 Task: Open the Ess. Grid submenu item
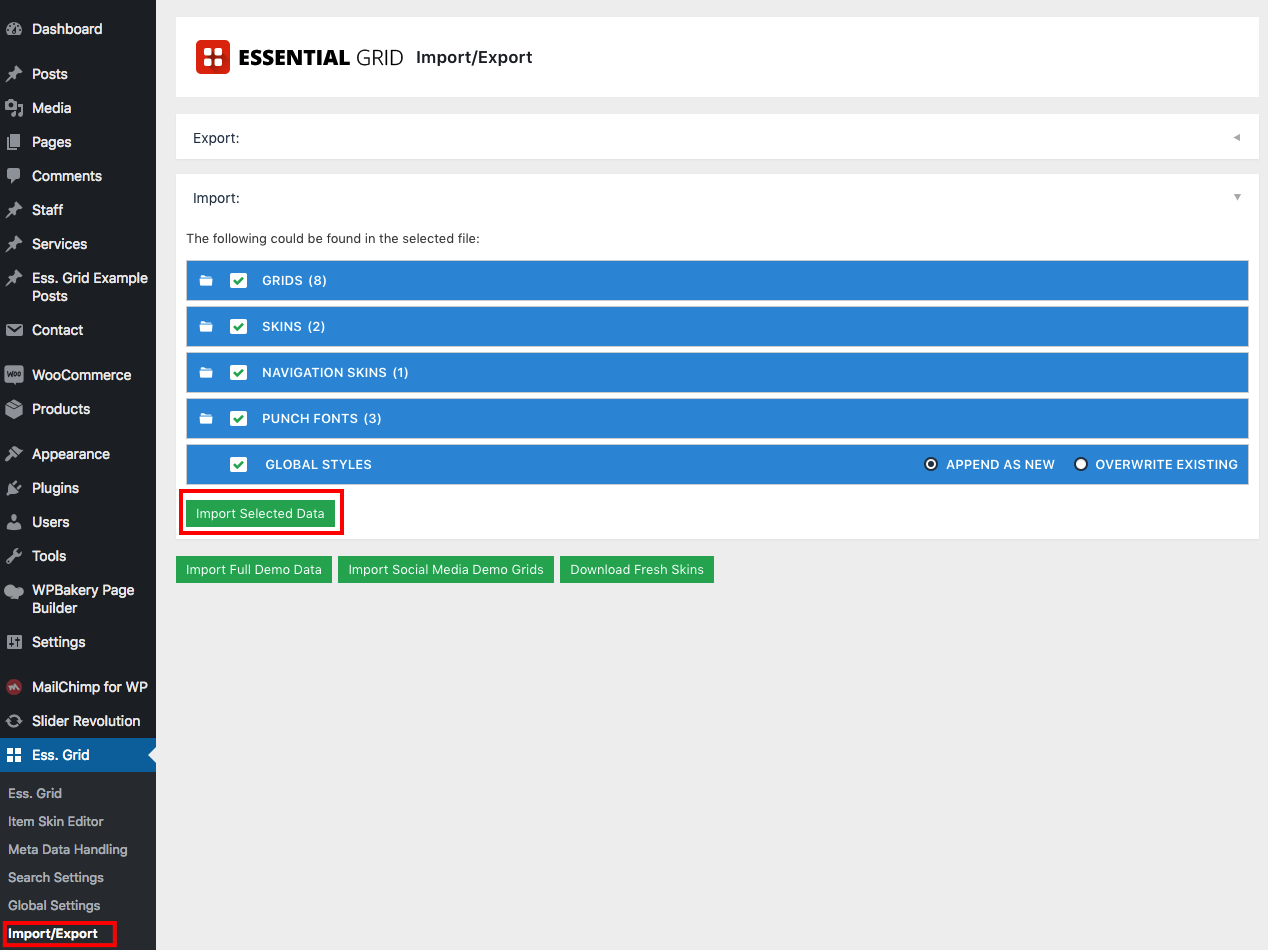35,793
